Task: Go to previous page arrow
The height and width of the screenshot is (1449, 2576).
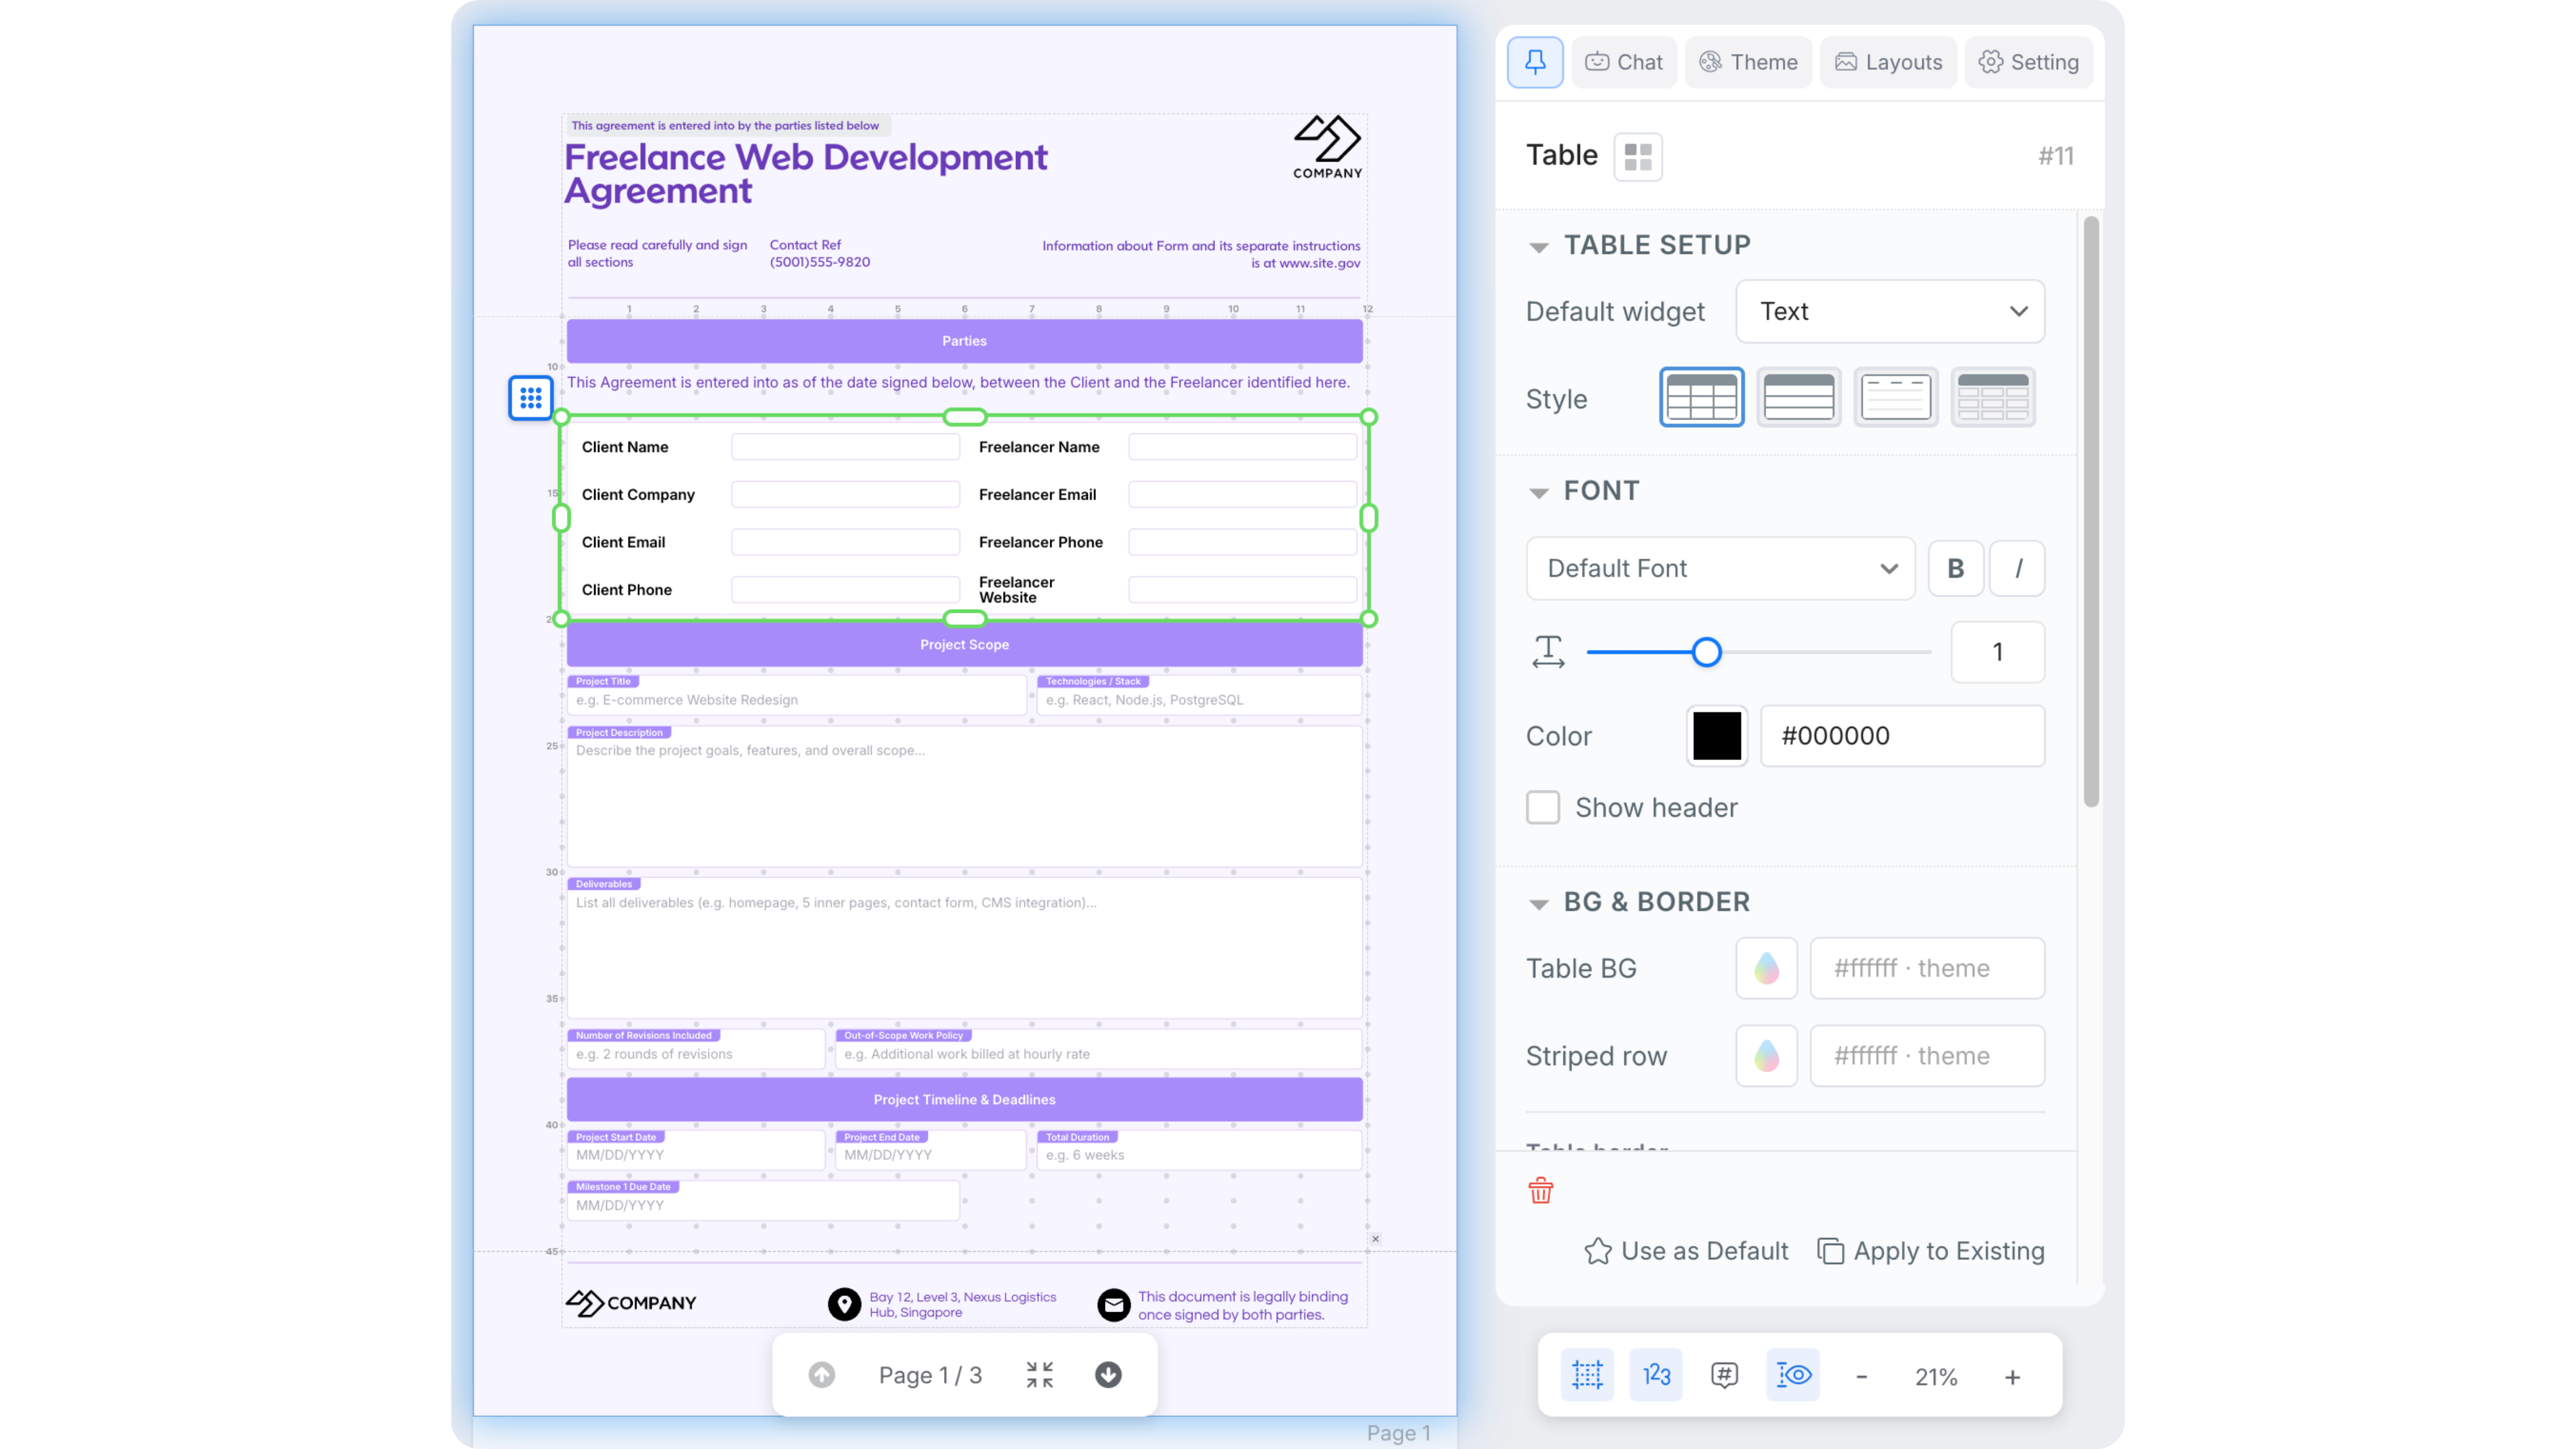Action: (821, 1375)
